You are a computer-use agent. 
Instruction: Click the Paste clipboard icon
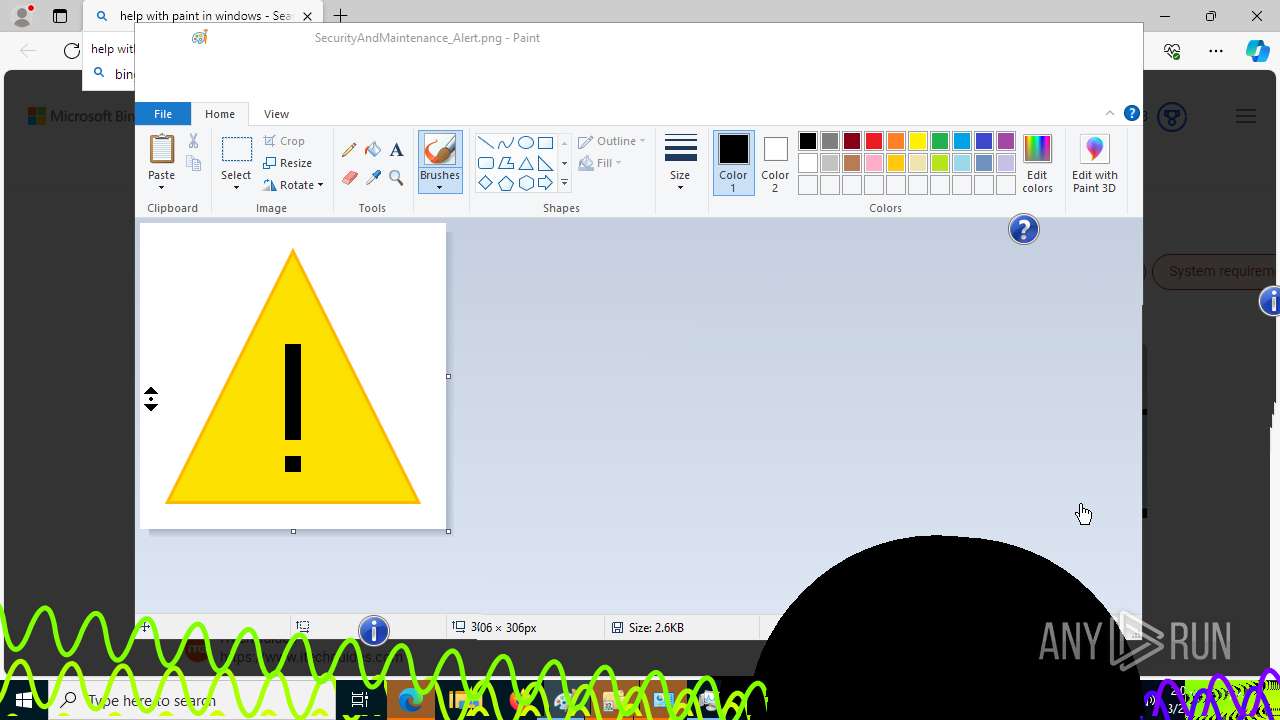click(161, 149)
